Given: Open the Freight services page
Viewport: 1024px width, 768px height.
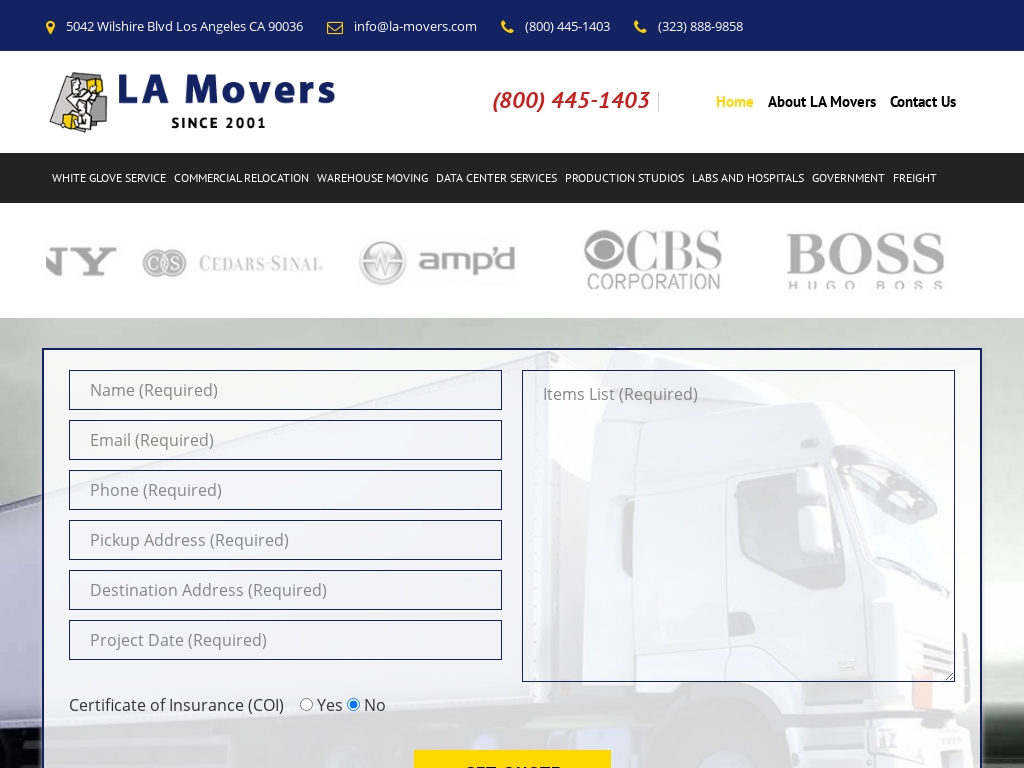Looking at the screenshot, I should (914, 178).
